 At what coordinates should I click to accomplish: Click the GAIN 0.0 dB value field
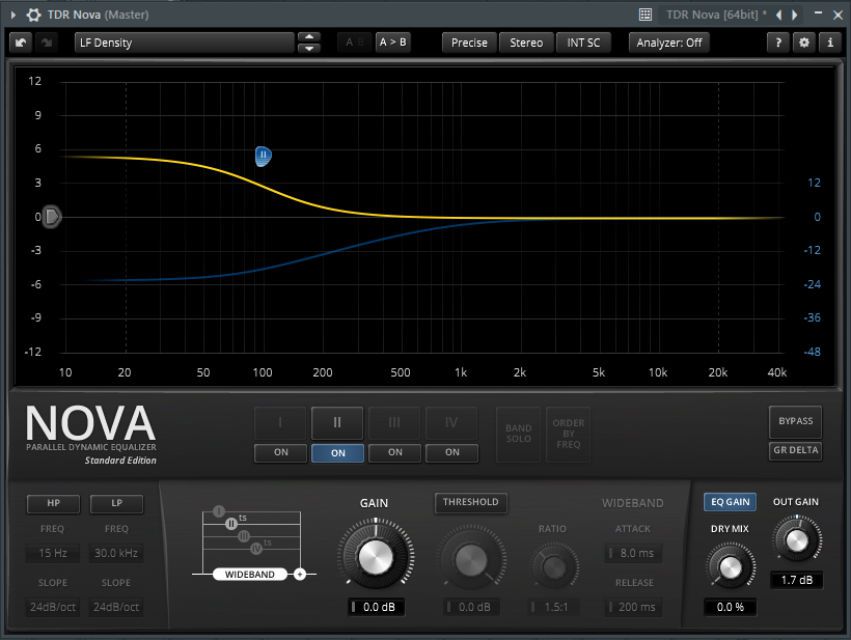pos(376,607)
